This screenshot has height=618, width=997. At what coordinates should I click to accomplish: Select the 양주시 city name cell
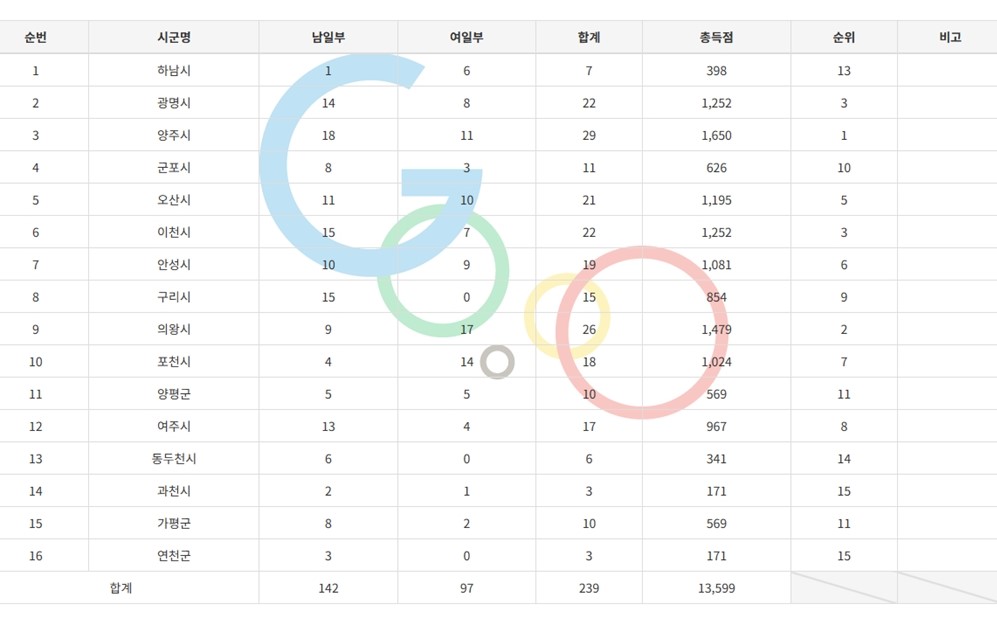(x=174, y=135)
